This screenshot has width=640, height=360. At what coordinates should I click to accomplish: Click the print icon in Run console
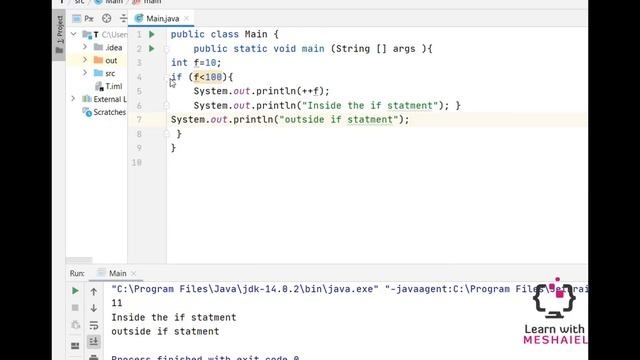click(x=94, y=357)
